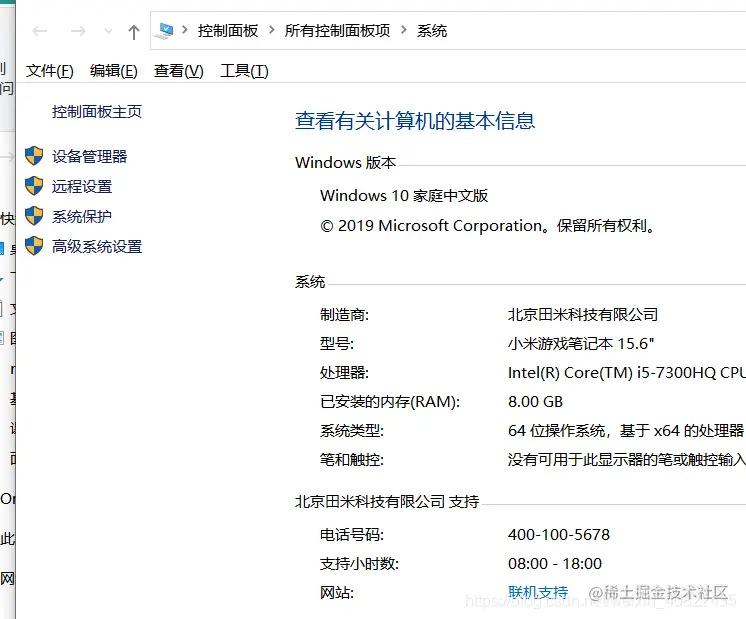This screenshot has width=746, height=619.
Task: Click the 型号: label
Action: click(x=337, y=344)
